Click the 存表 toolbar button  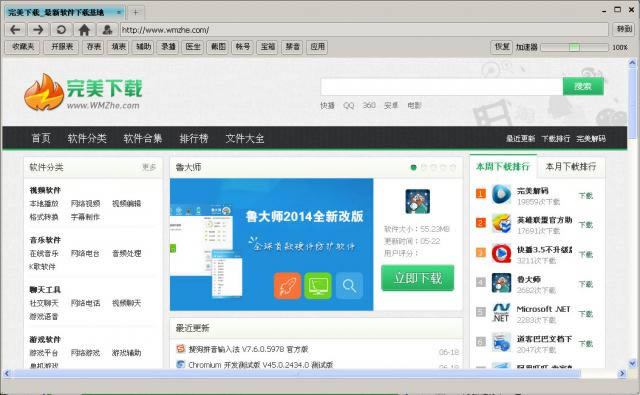click(93, 47)
